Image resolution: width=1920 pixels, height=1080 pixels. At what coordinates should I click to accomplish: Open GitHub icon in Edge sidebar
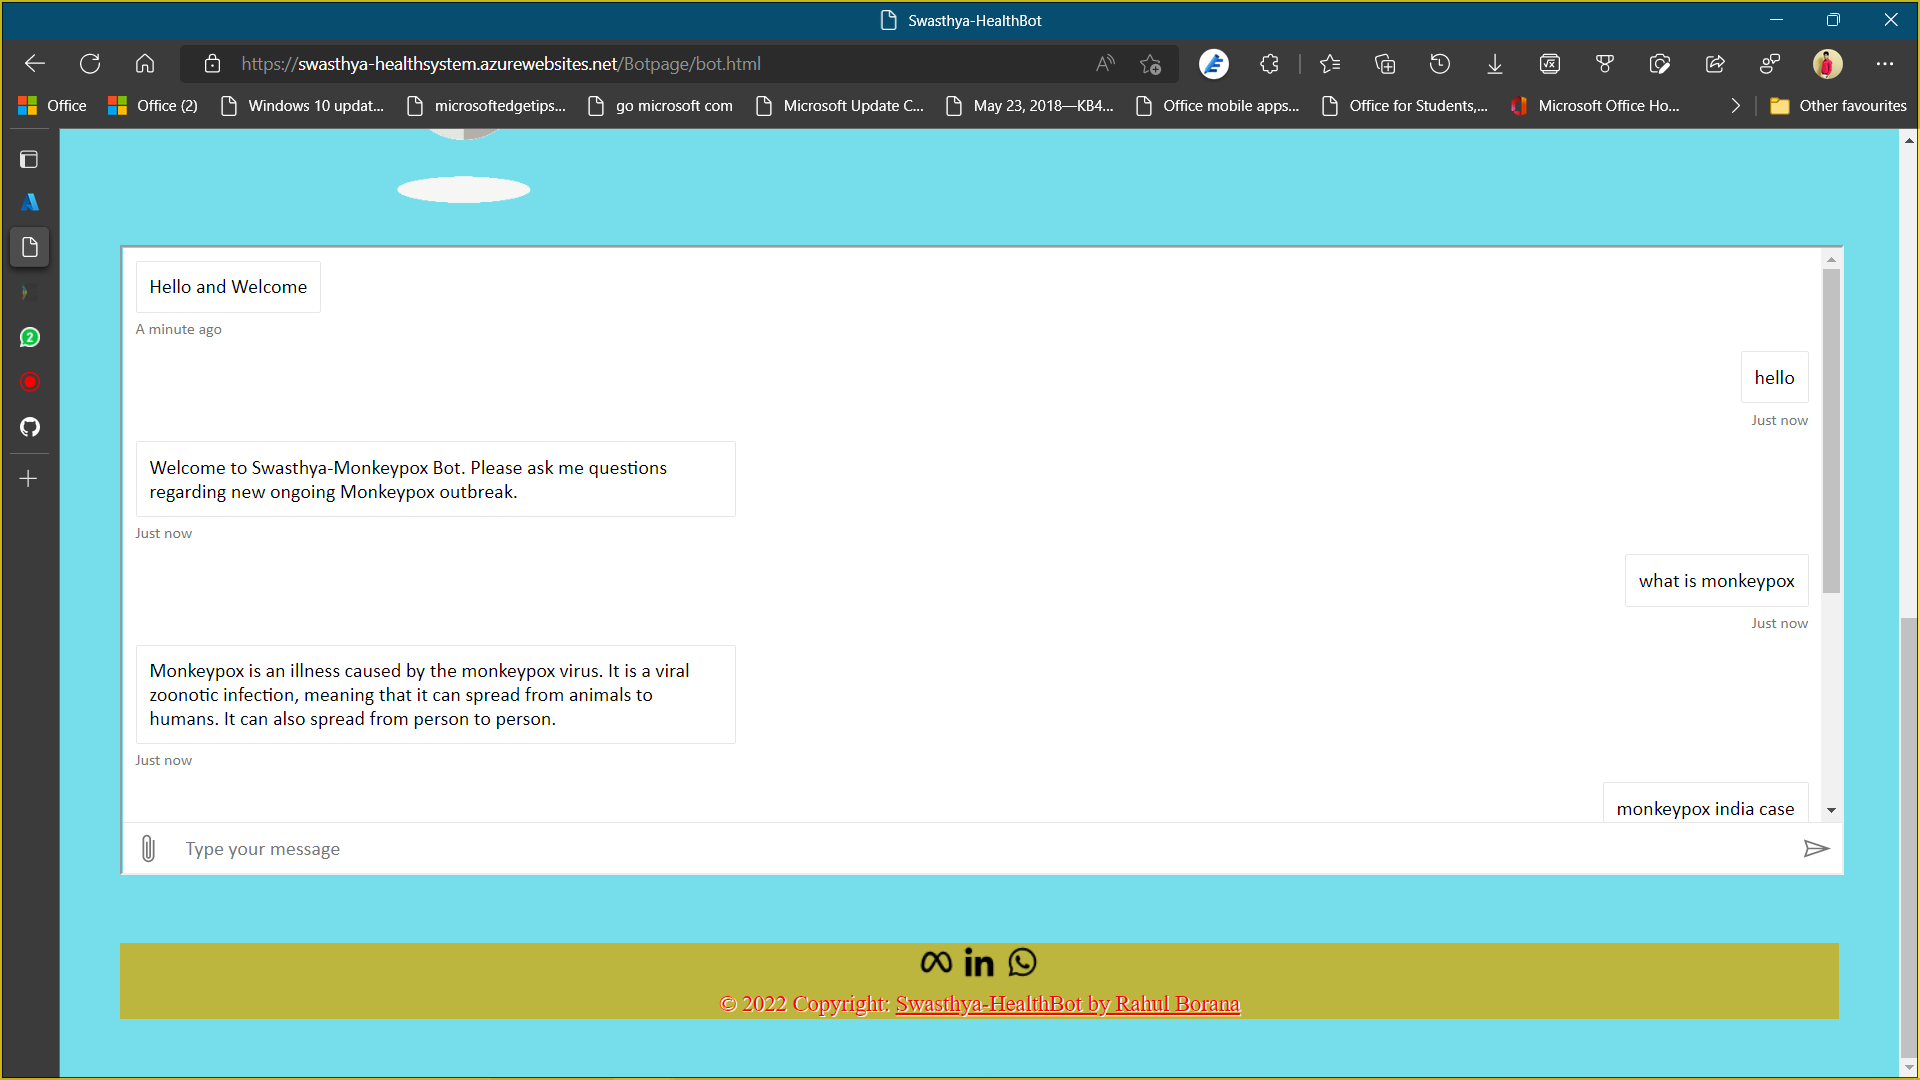30,427
